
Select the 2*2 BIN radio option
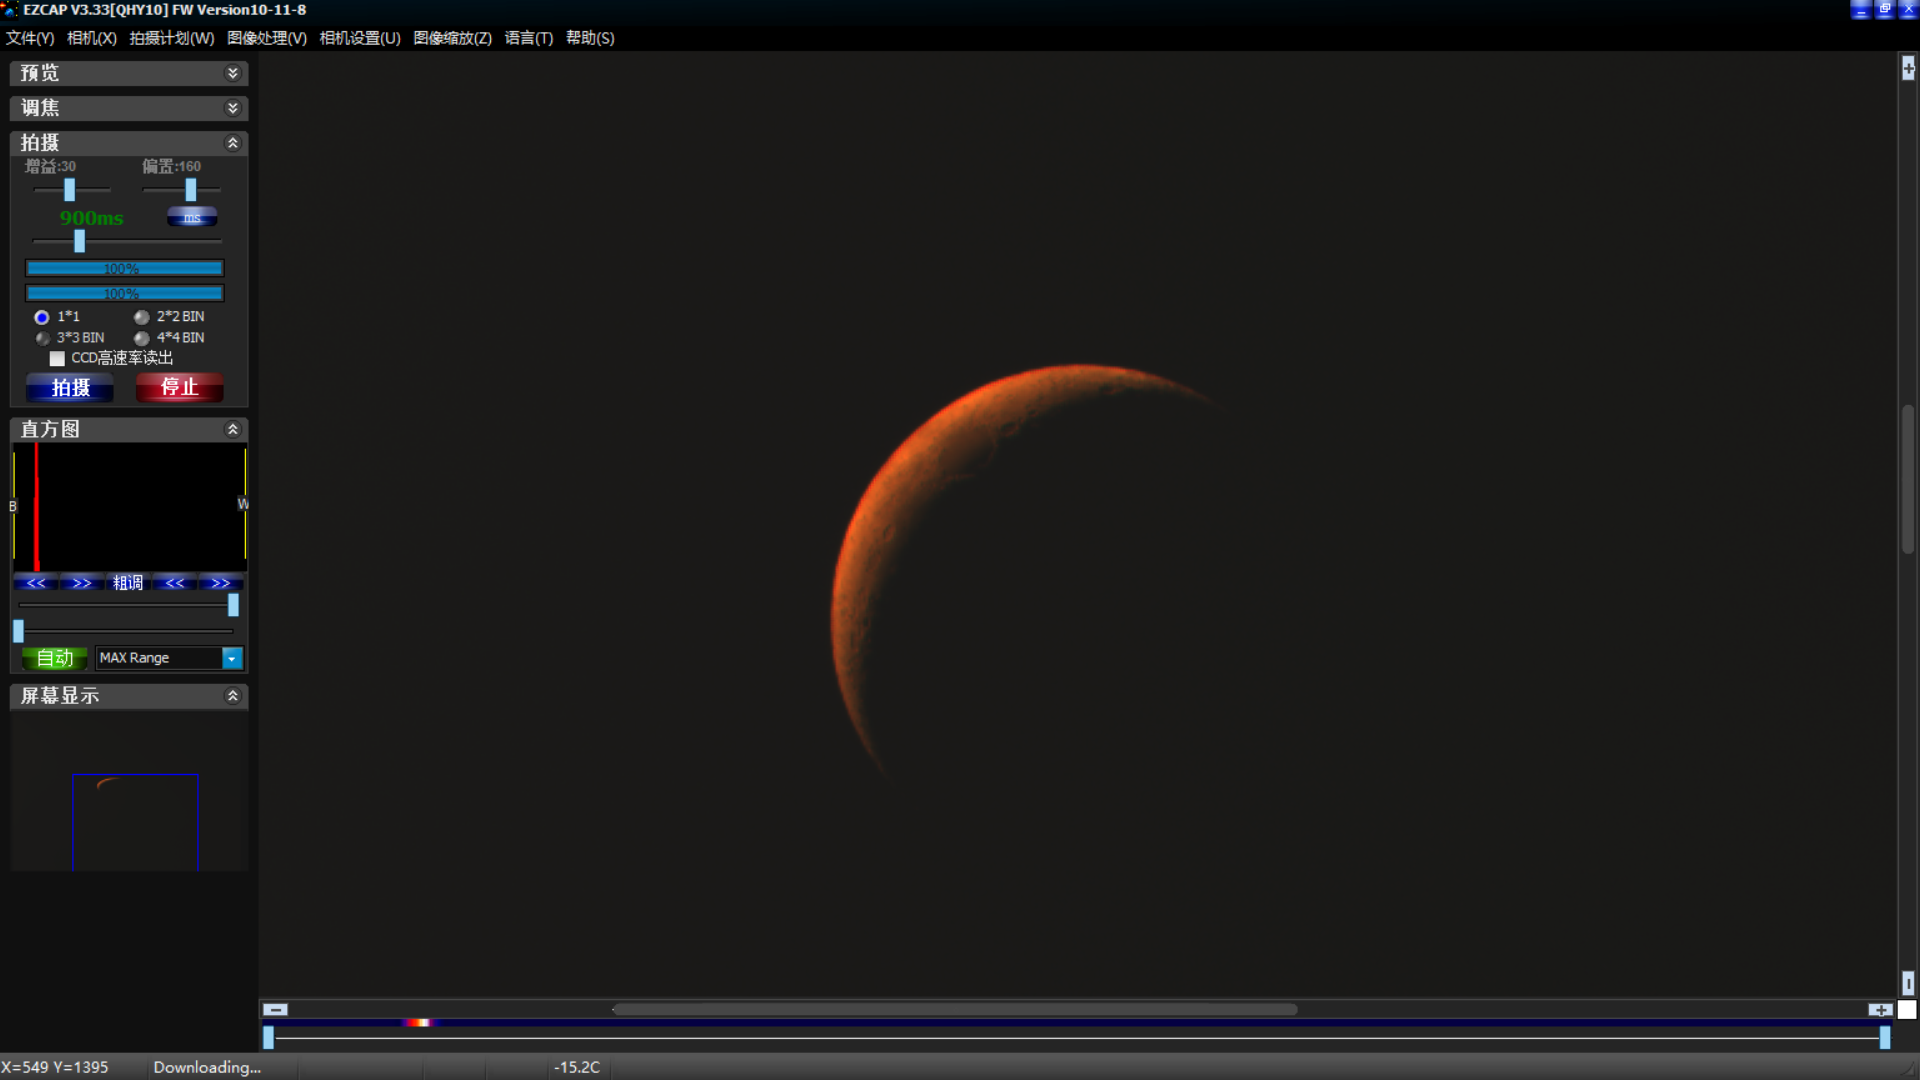(x=142, y=317)
